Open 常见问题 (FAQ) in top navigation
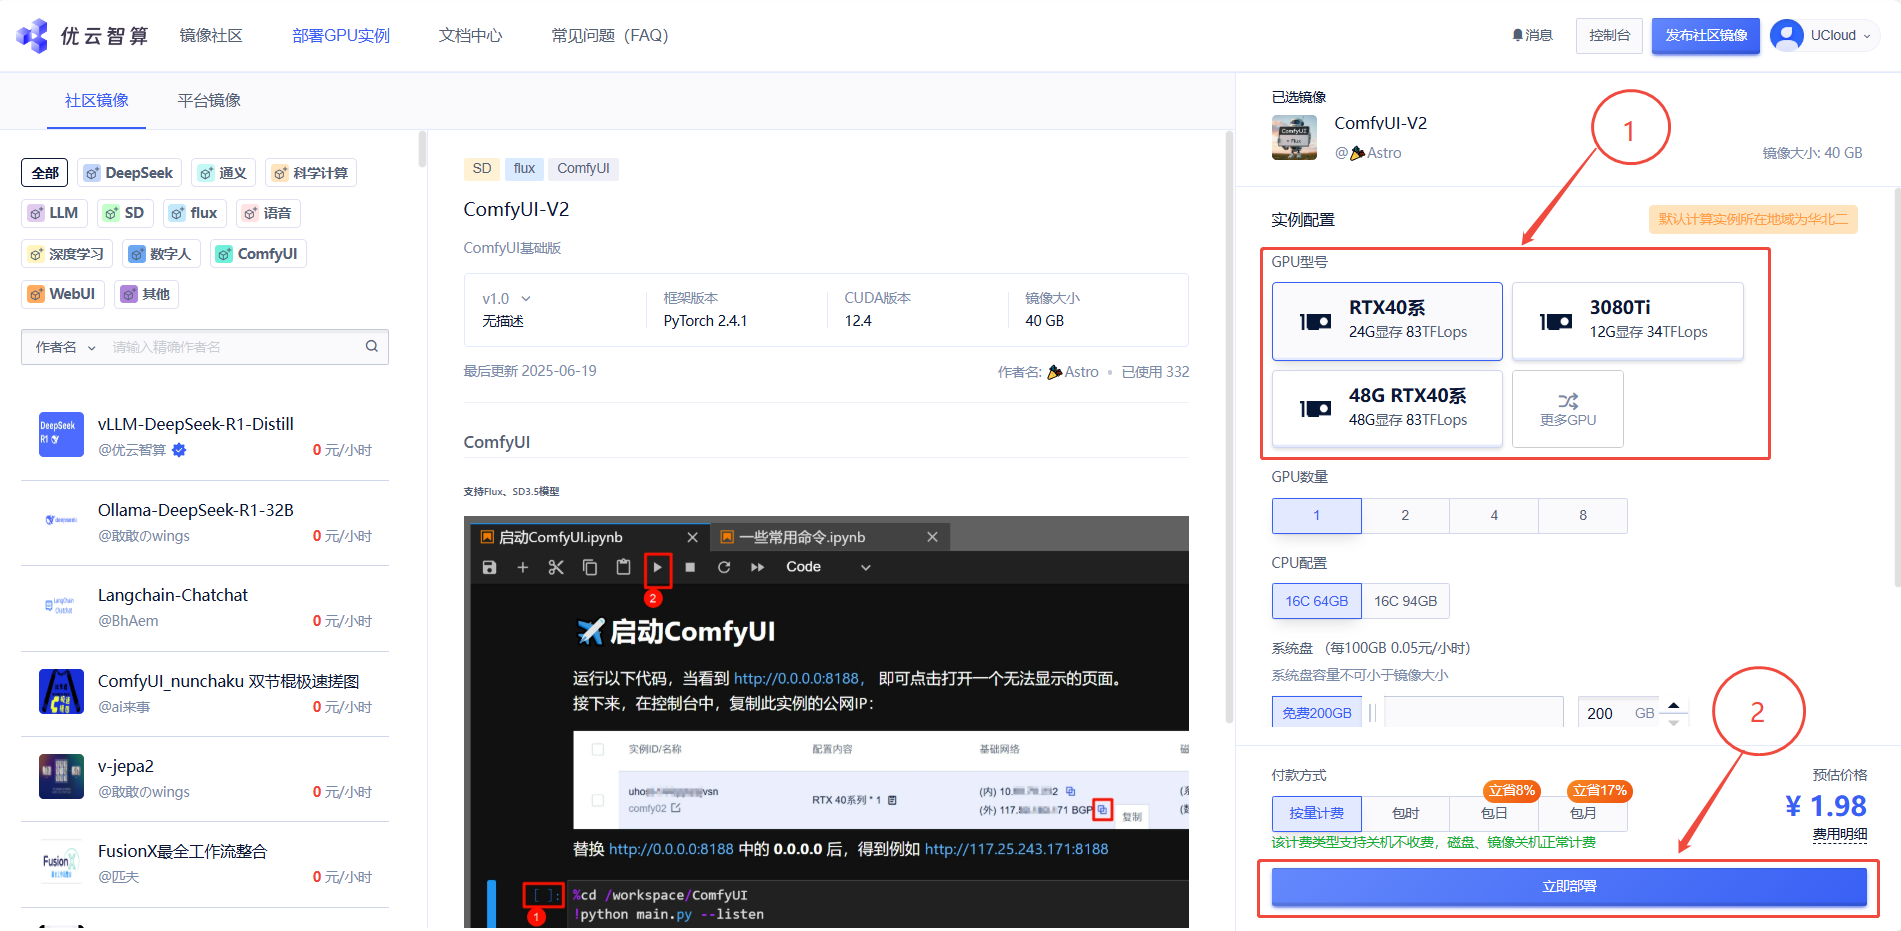Image resolution: width=1901 pixels, height=931 pixels. [610, 35]
